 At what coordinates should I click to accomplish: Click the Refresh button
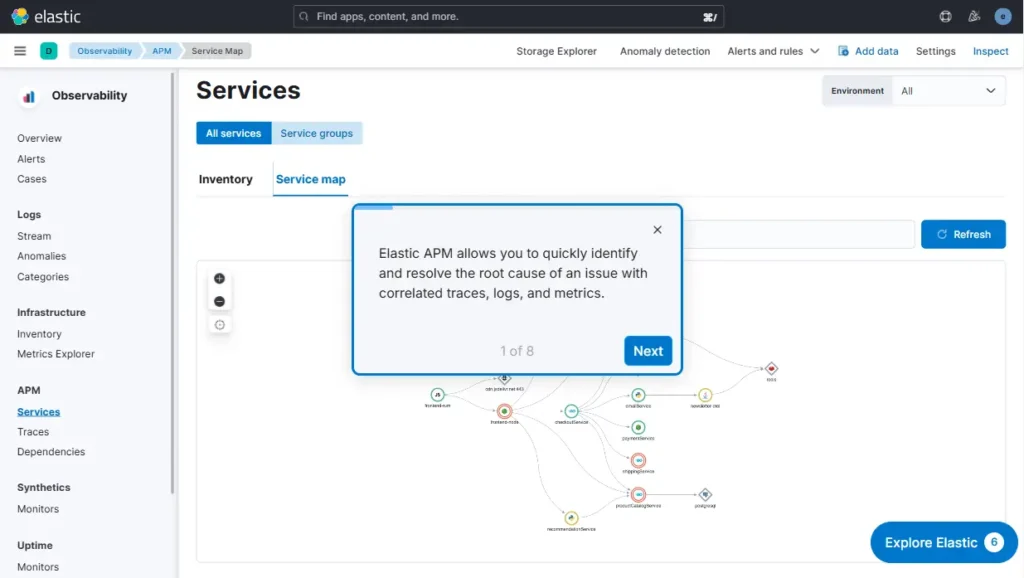point(963,234)
